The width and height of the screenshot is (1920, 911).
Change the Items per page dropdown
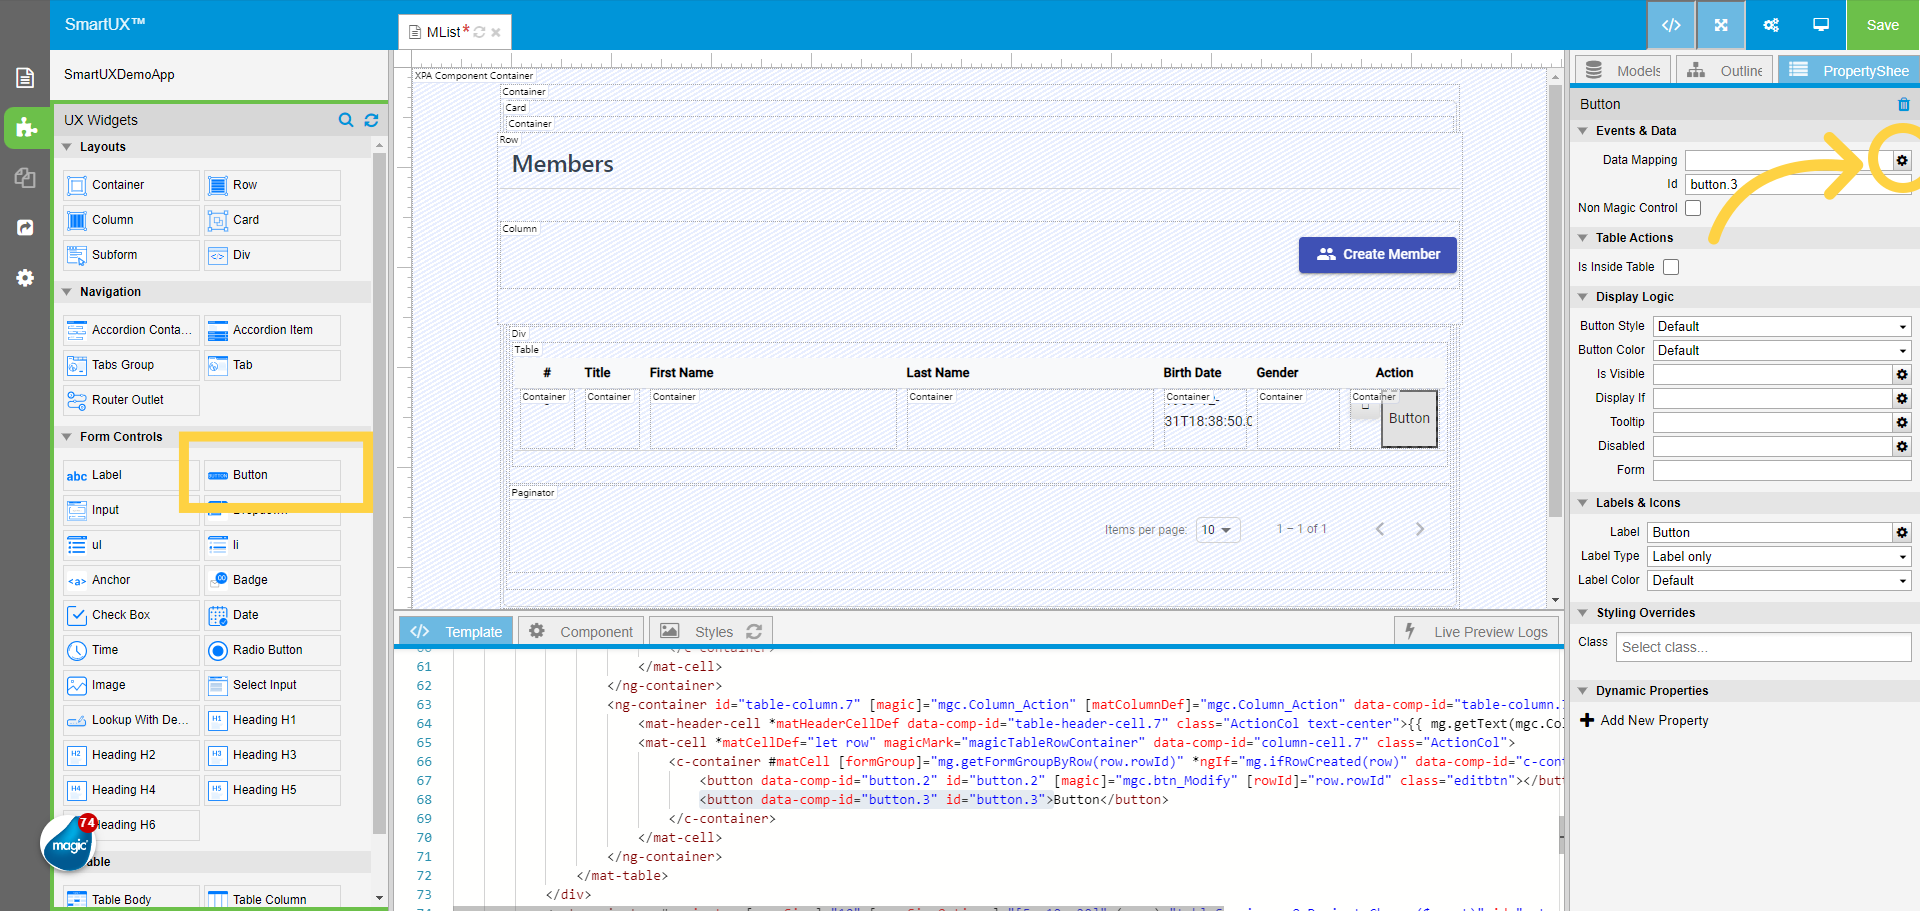click(1217, 530)
